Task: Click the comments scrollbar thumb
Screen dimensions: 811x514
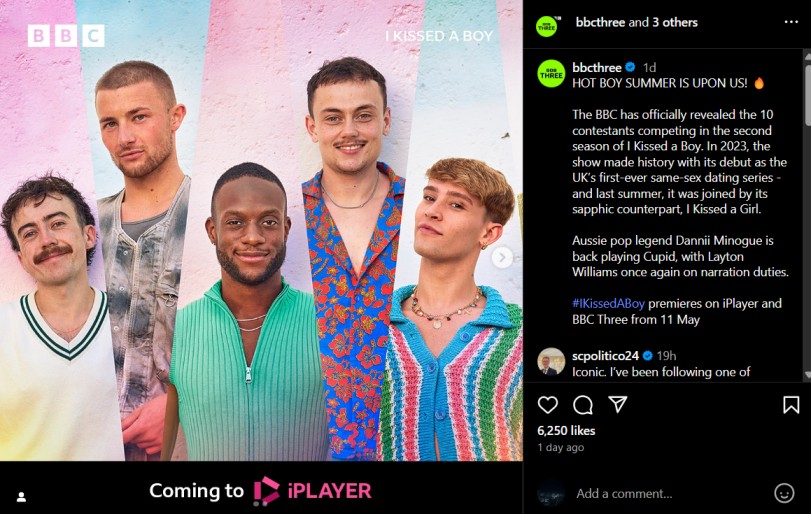Action: coord(807,95)
